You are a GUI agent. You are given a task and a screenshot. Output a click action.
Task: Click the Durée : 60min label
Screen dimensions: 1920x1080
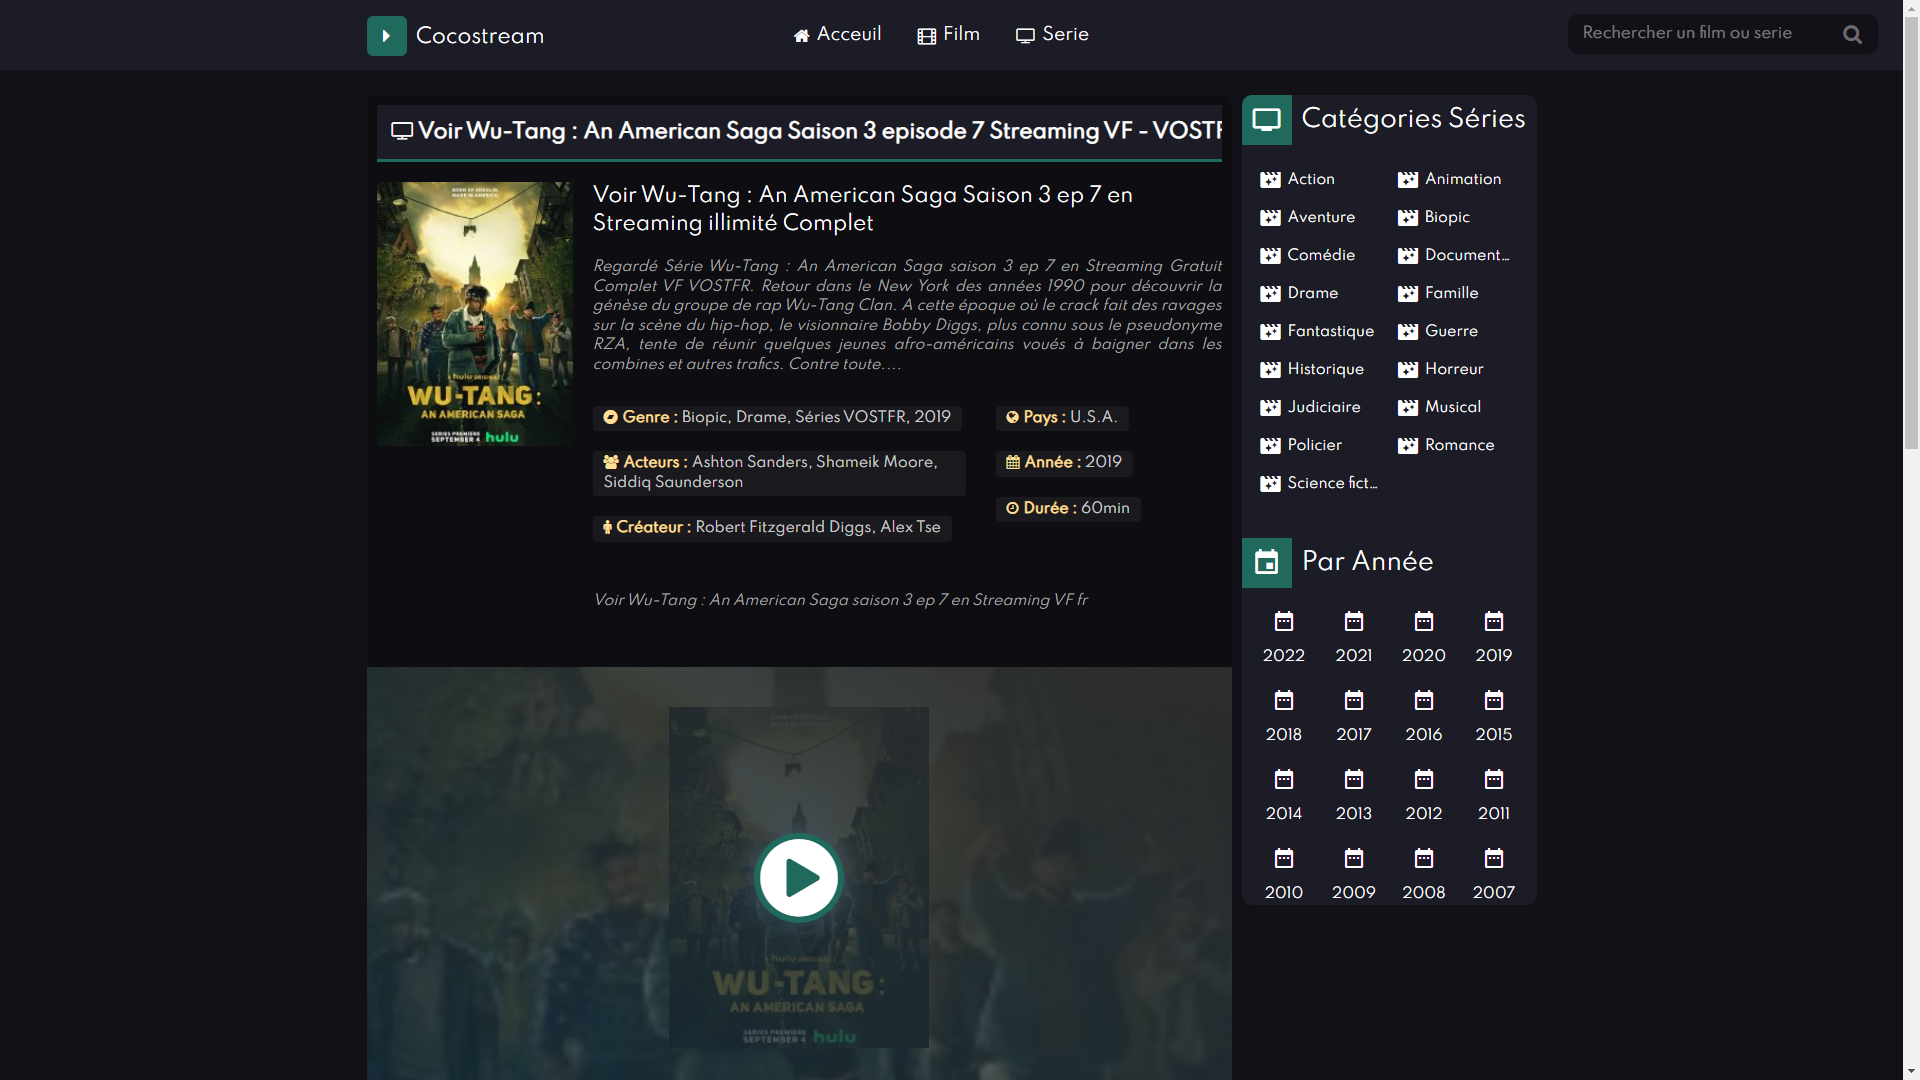point(1068,509)
